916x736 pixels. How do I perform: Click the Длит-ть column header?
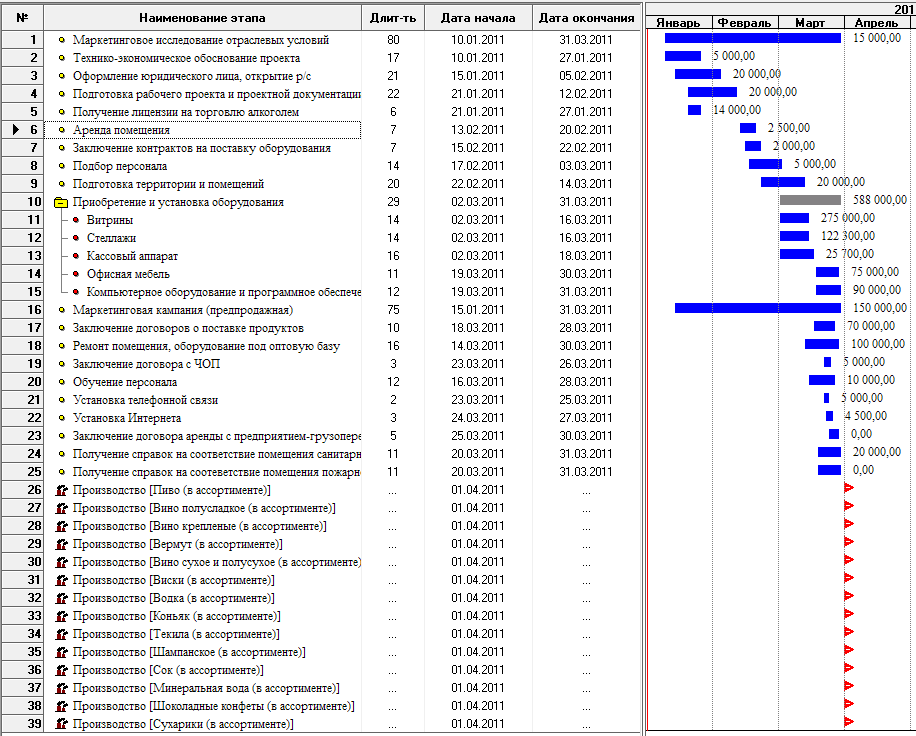(x=393, y=18)
